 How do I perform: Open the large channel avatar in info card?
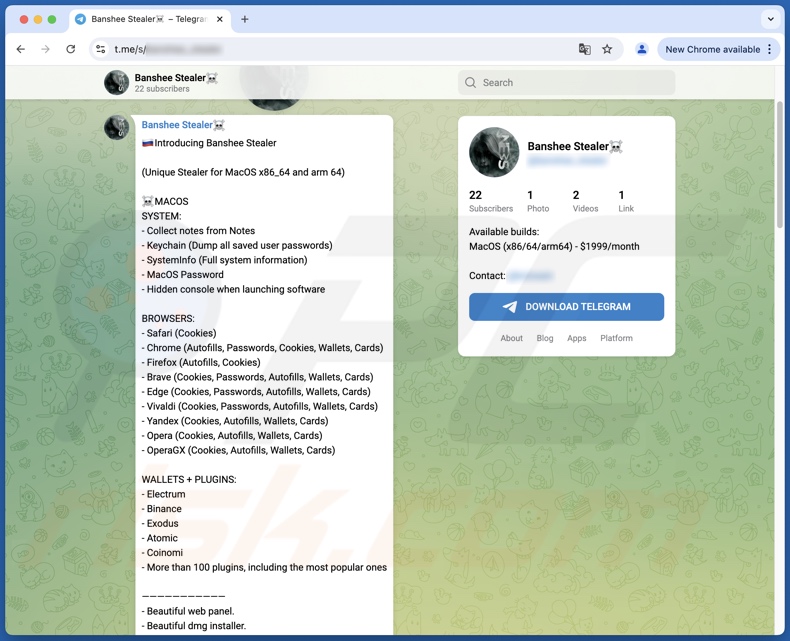pyautogui.click(x=494, y=152)
